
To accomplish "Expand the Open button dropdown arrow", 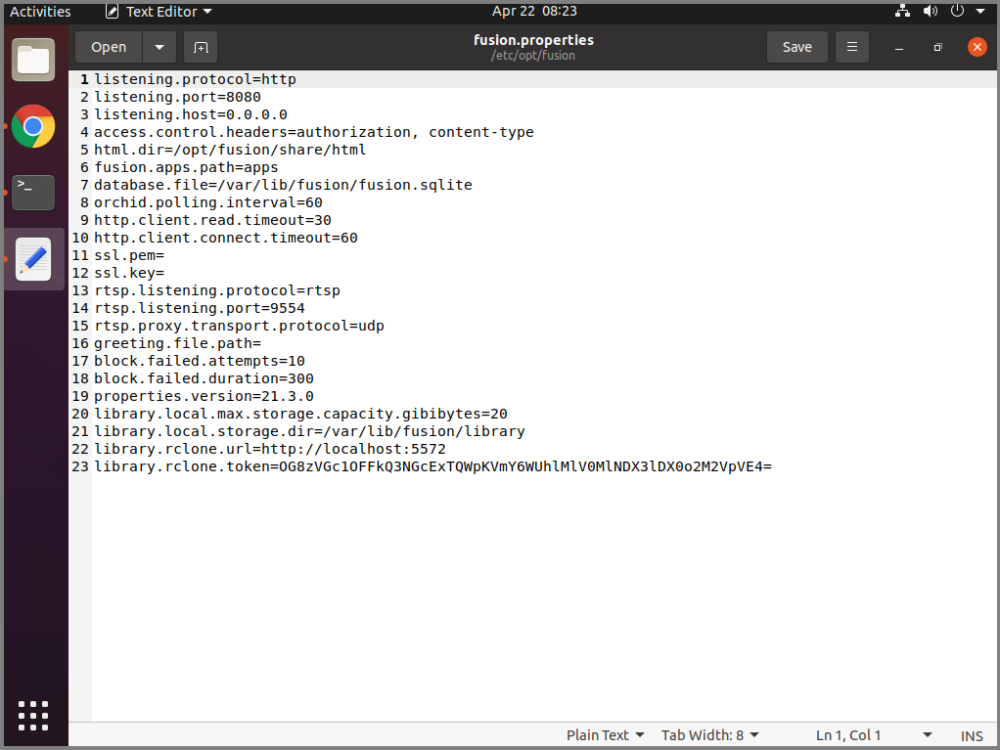I will pos(158,46).
